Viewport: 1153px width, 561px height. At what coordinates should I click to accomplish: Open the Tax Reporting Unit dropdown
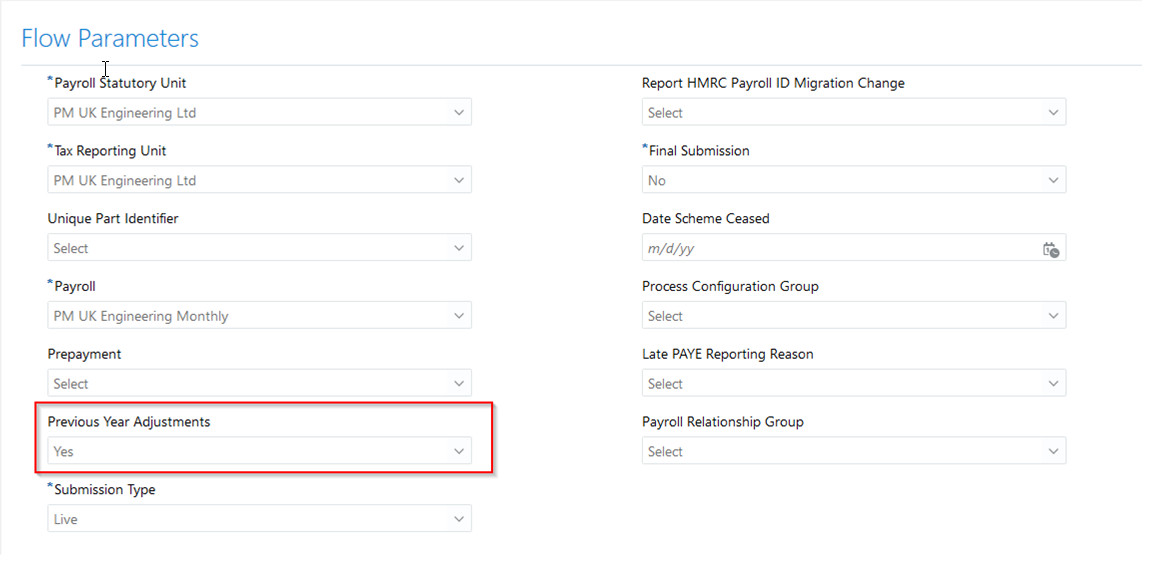point(259,181)
